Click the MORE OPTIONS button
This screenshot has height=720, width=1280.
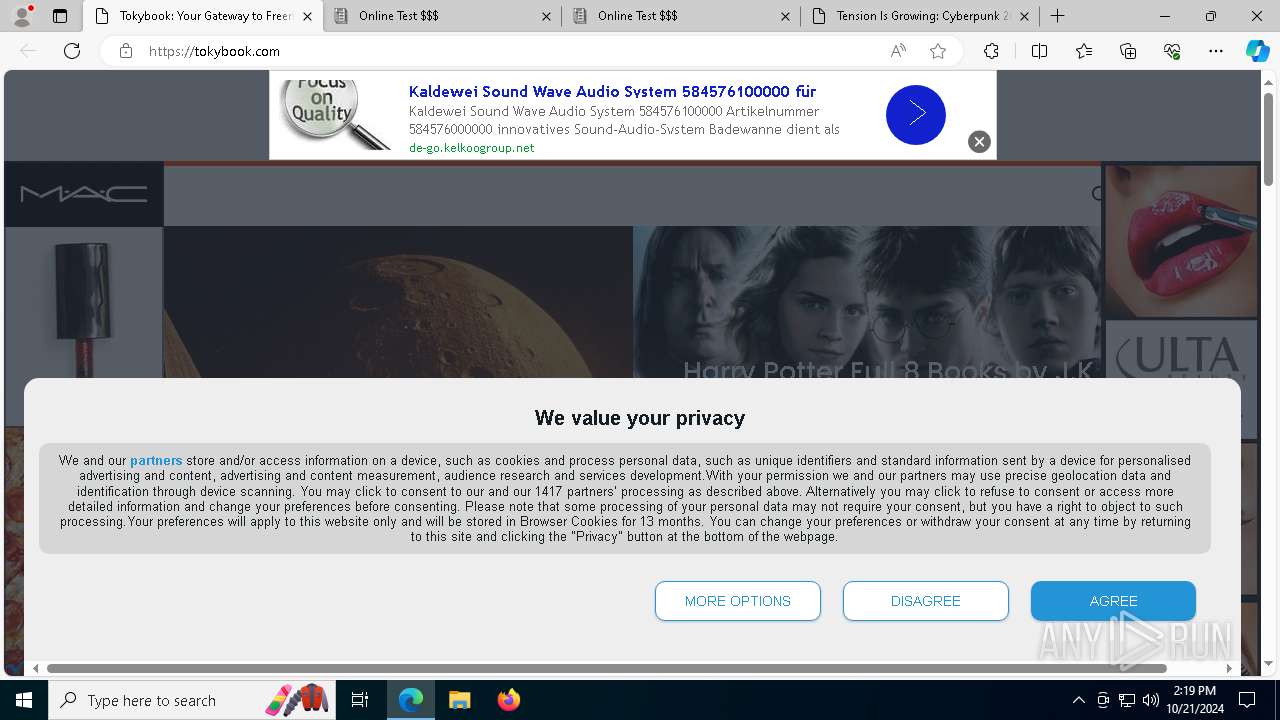tap(738, 601)
